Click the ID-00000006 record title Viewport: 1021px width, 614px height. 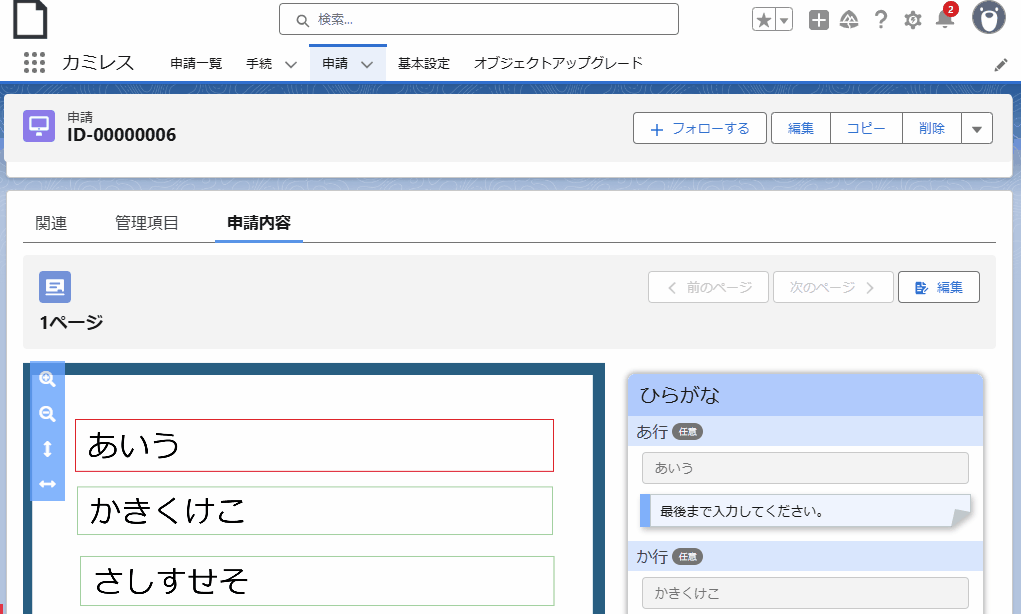pyautogui.click(x=122, y=135)
